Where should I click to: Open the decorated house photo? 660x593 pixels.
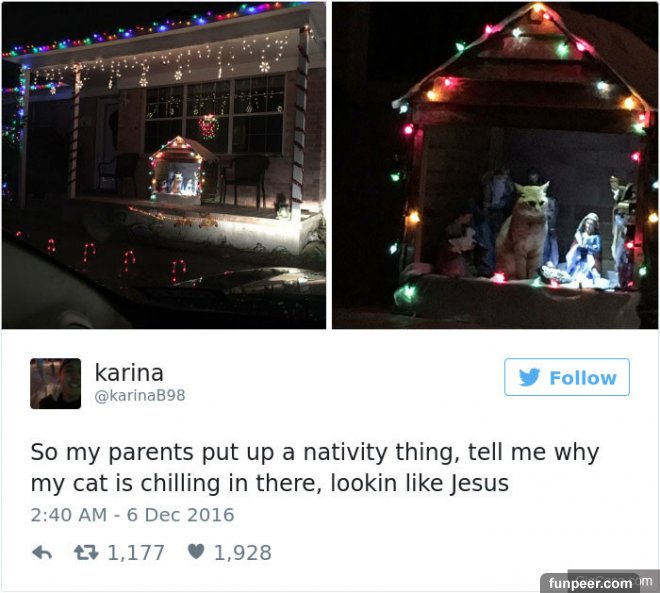164,165
